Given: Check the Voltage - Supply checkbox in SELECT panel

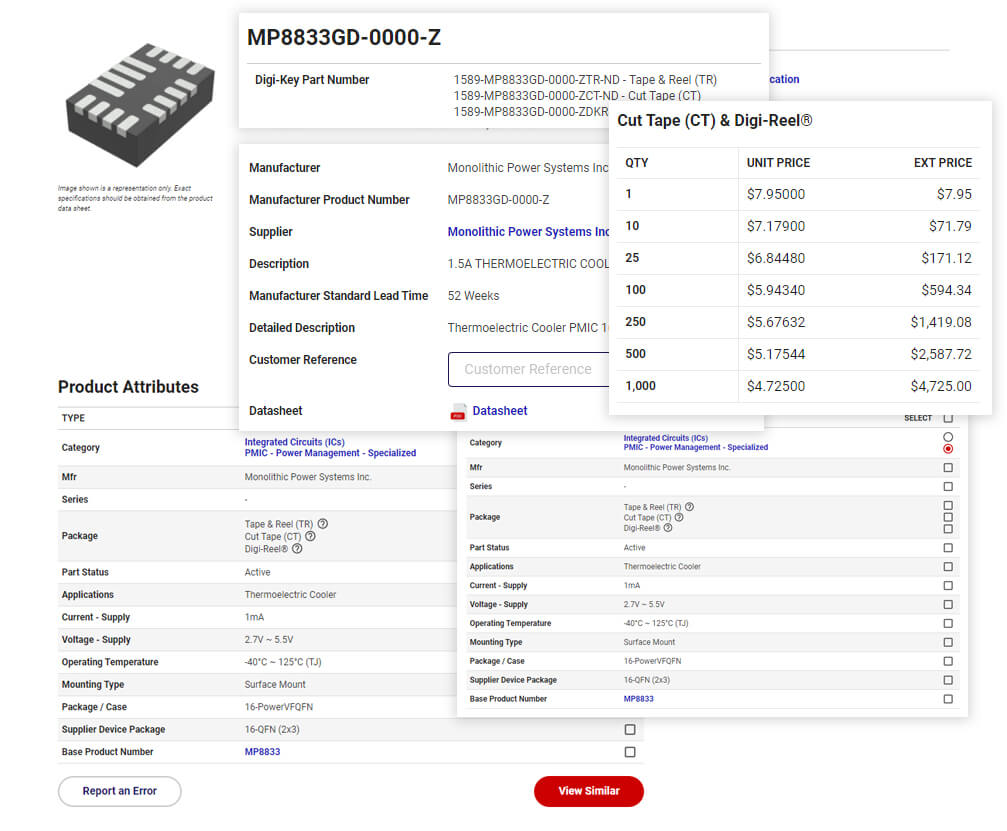Looking at the screenshot, I should (x=948, y=604).
